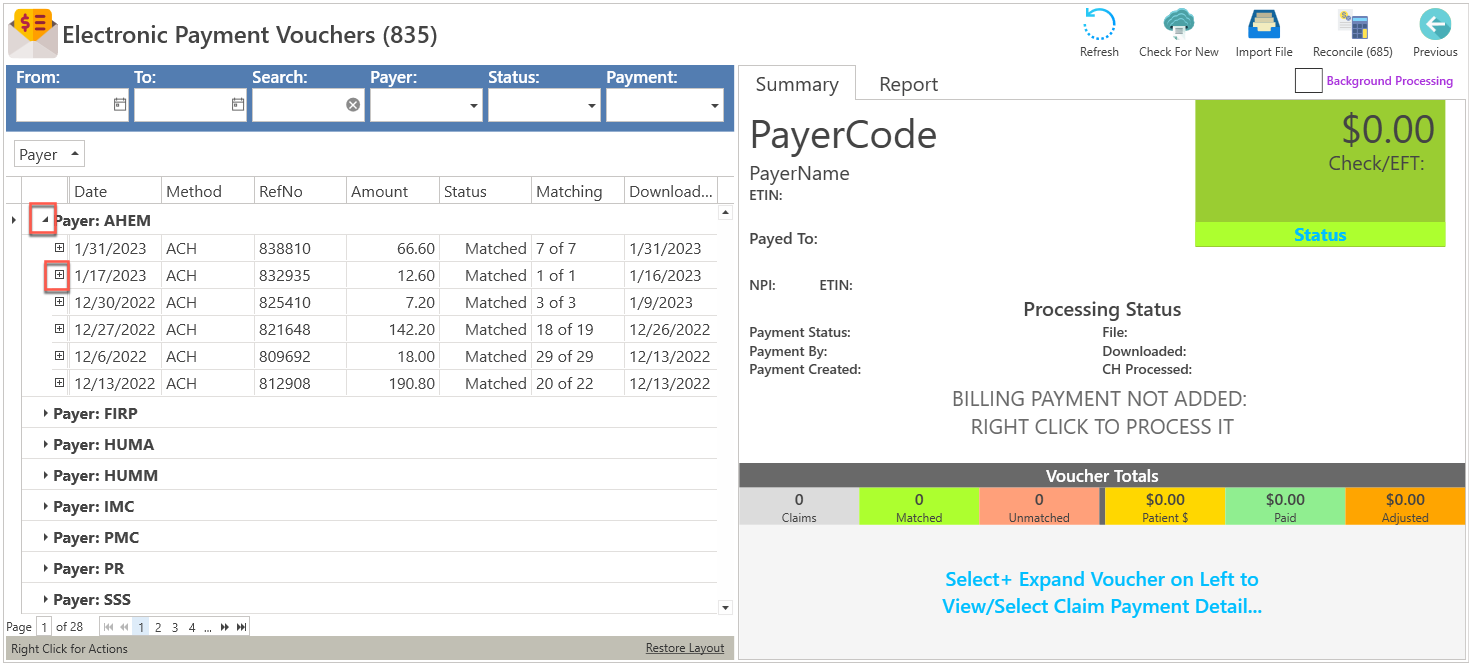Sort by the Date column header
This screenshot has width=1471, height=667.
pos(115,191)
